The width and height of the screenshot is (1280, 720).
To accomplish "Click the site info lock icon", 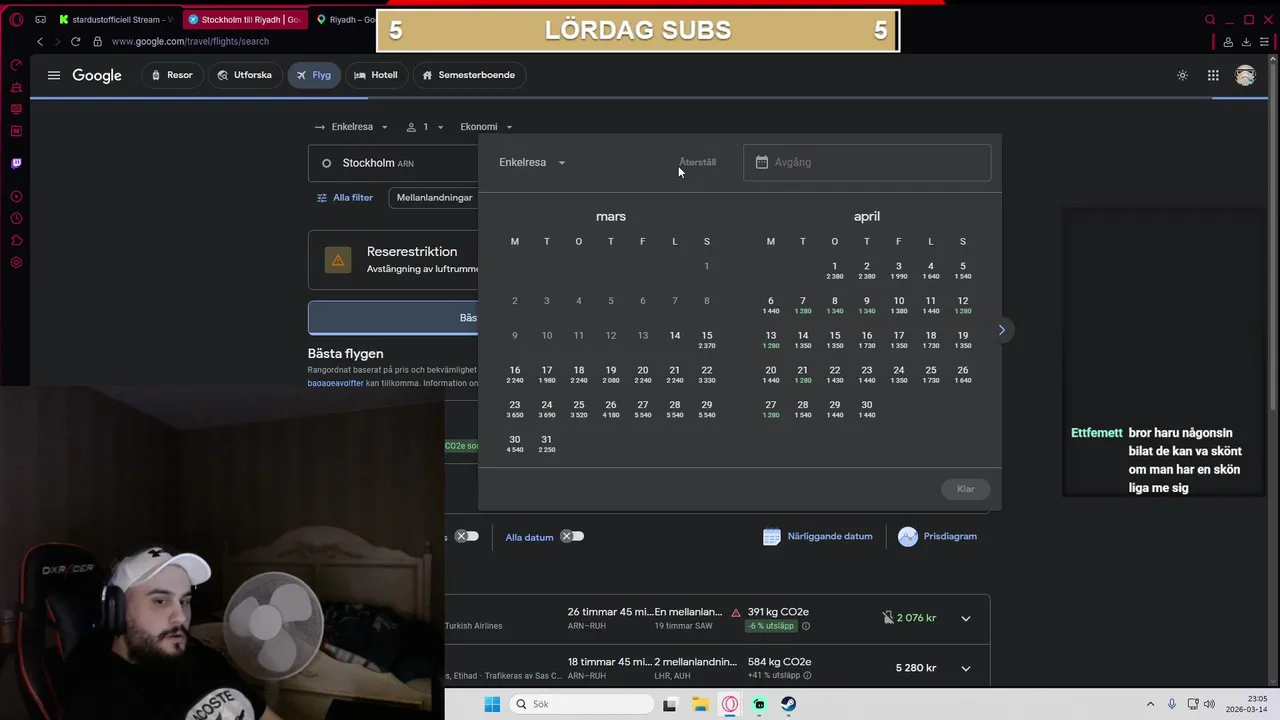I will pos(97,41).
